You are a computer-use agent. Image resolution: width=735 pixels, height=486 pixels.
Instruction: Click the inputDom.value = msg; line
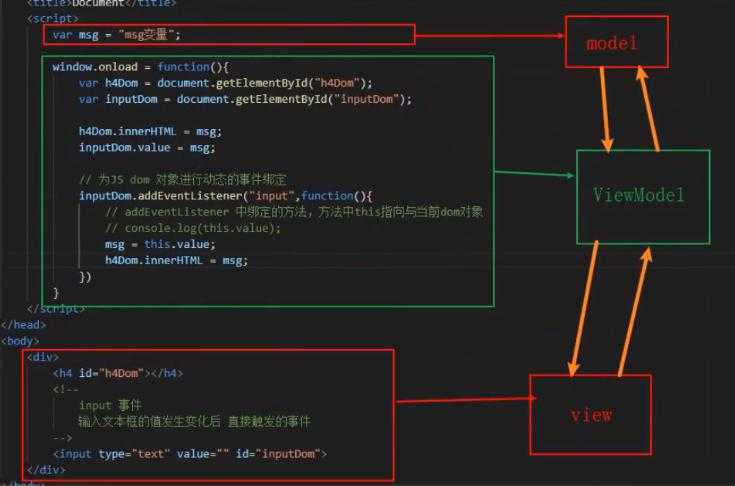pyautogui.click(x=147, y=148)
